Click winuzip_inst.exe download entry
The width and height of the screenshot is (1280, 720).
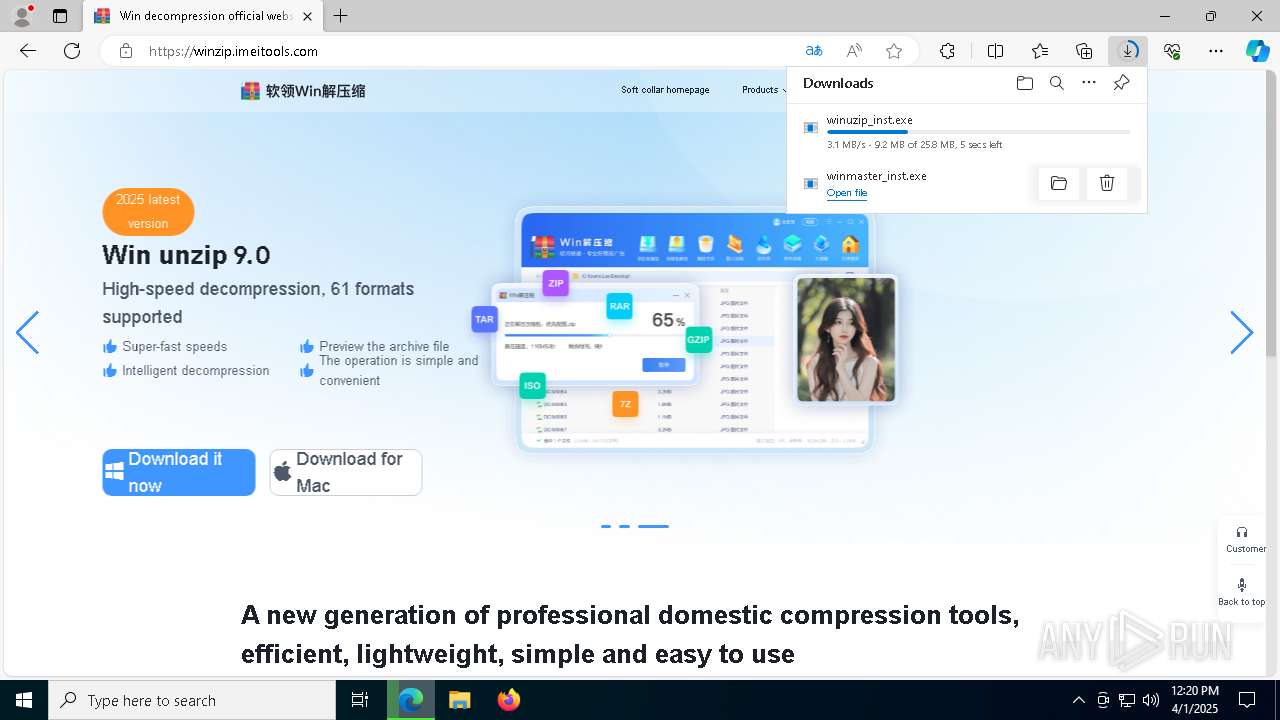(967, 132)
